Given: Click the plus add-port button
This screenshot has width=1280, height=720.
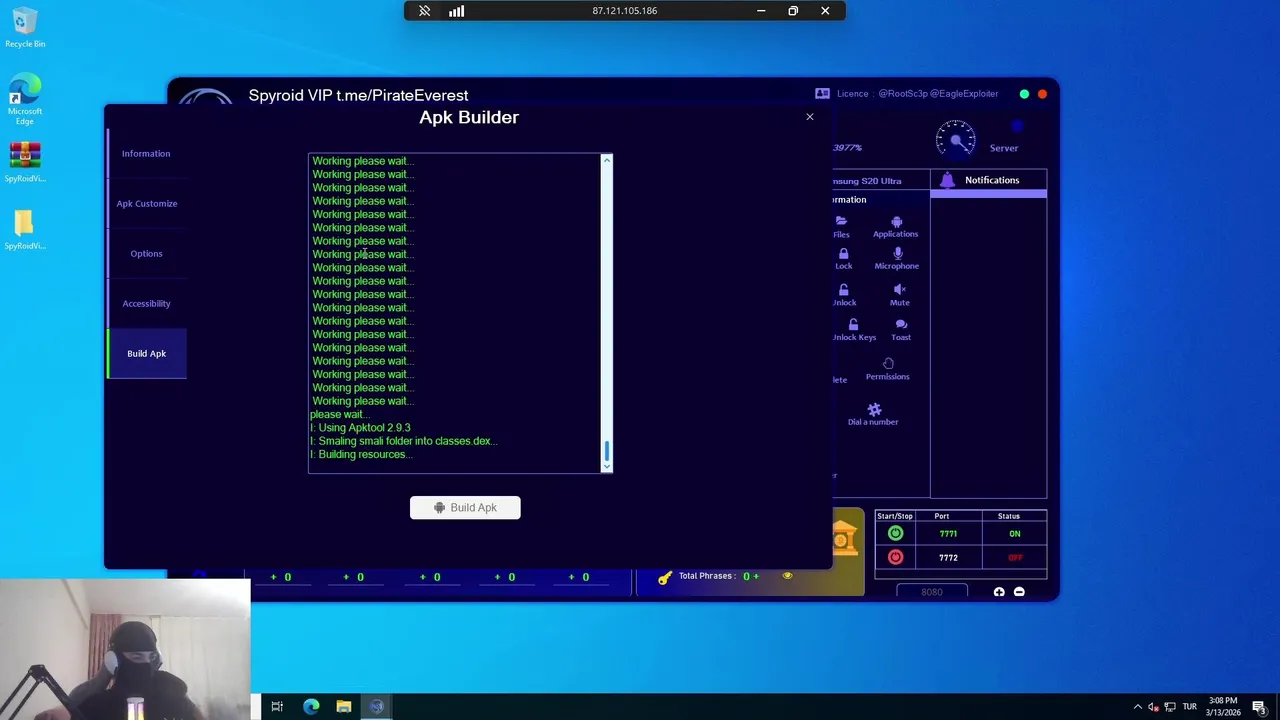Looking at the screenshot, I should 999,592.
